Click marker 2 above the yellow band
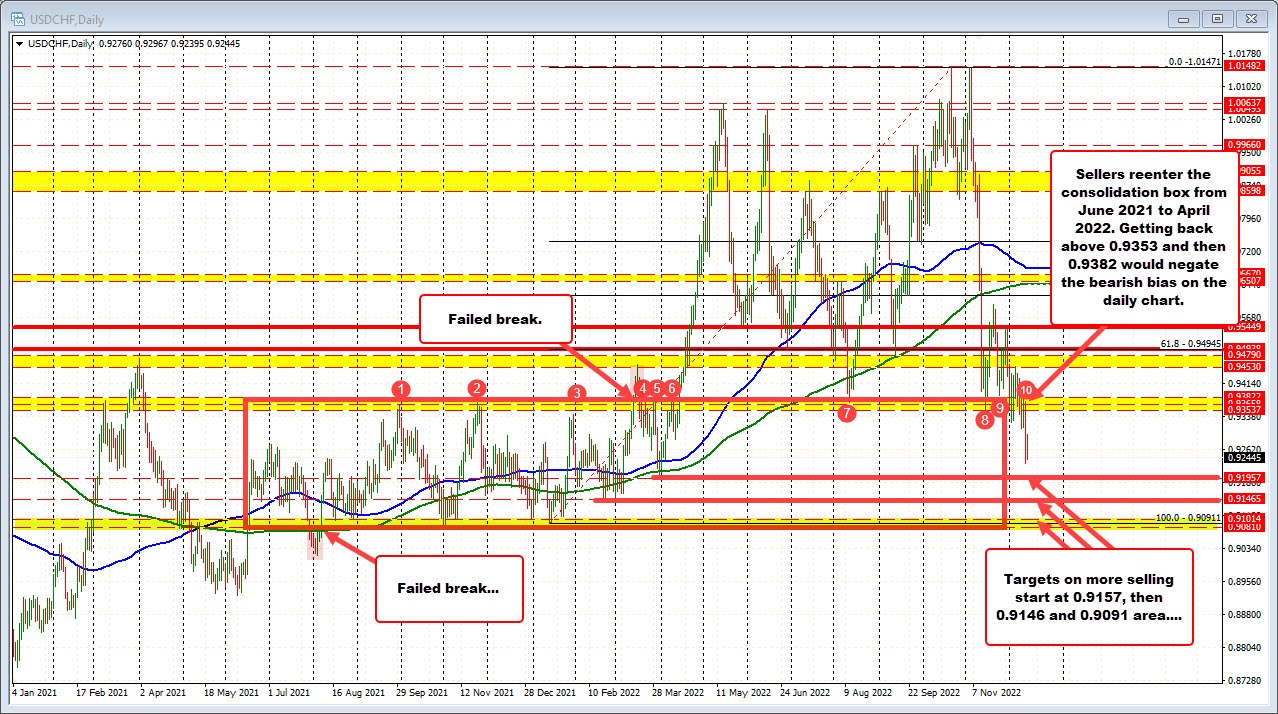 pos(476,390)
